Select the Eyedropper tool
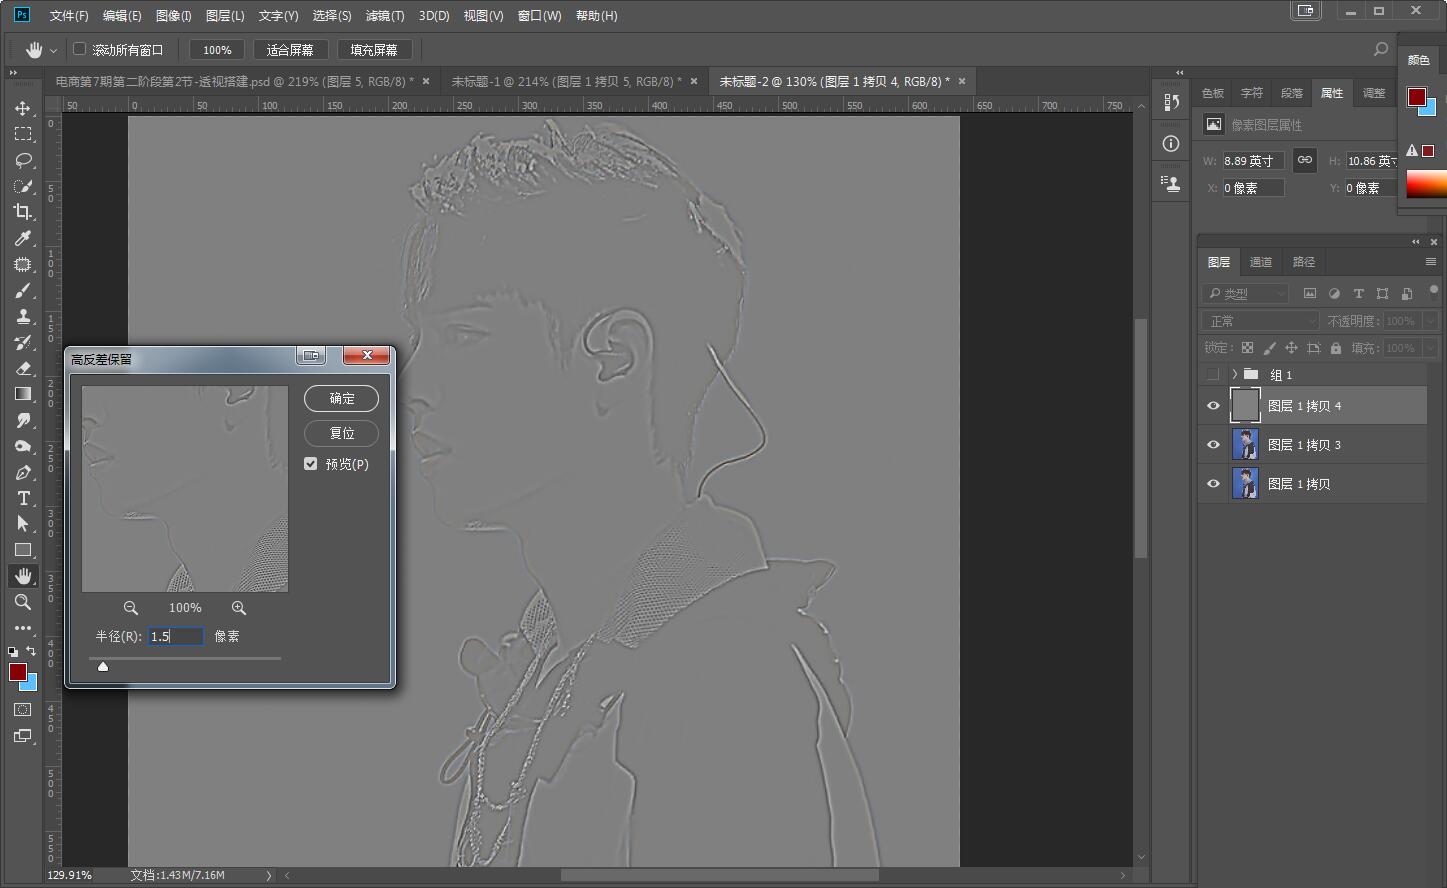 [x=23, y=238]
